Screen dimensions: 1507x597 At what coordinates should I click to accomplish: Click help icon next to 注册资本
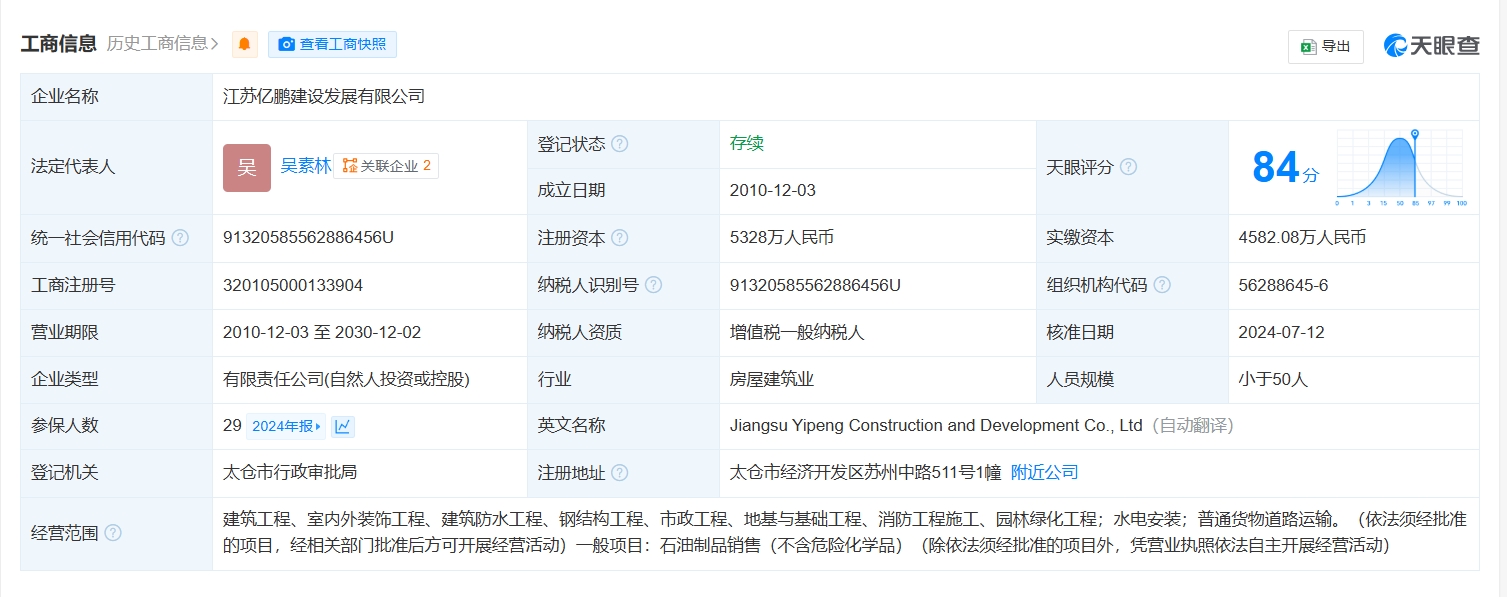click(620, 238)
